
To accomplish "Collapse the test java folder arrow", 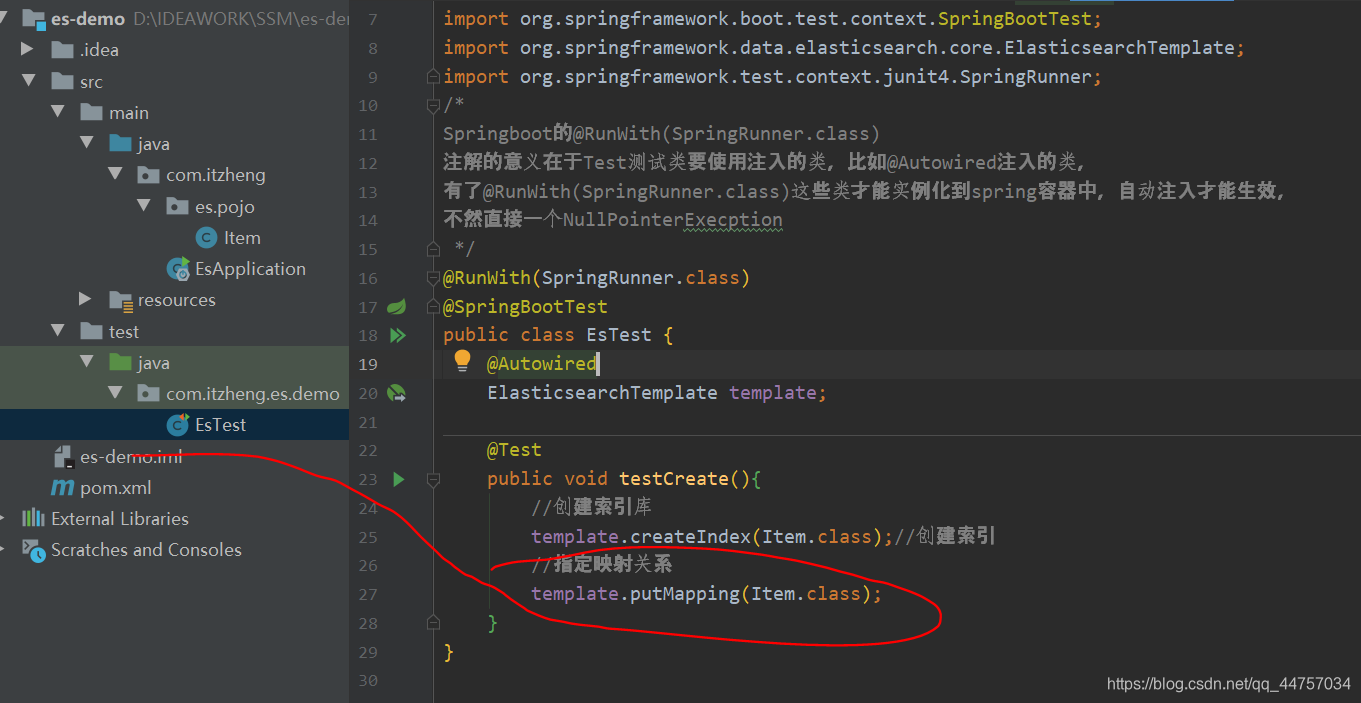I will click(x=87, y=362).
